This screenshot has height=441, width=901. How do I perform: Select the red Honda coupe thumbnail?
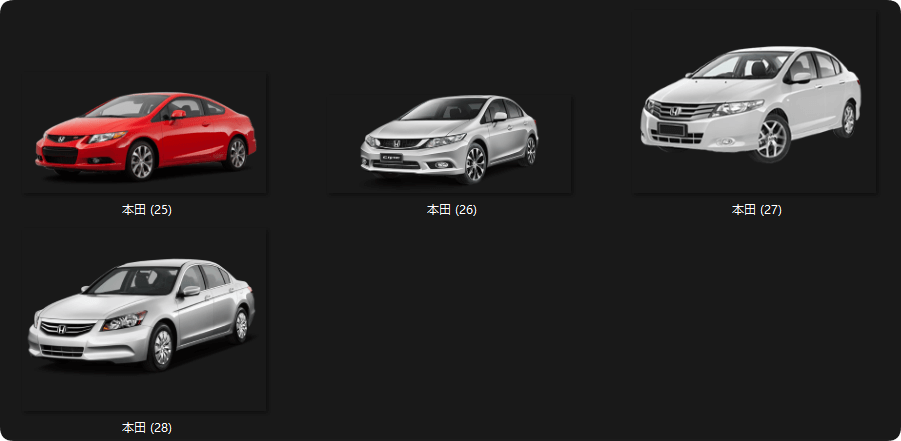pos(146,133)
